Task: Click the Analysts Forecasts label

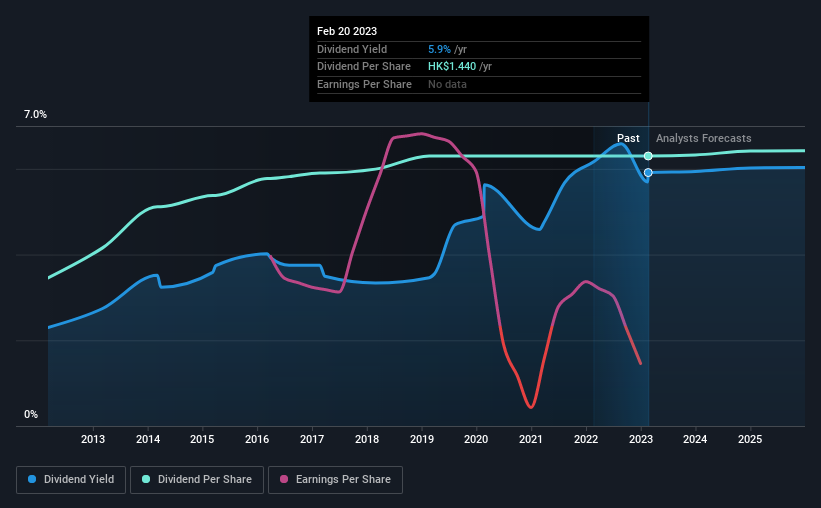Action: pyautogui.click(x=703, y=138)
